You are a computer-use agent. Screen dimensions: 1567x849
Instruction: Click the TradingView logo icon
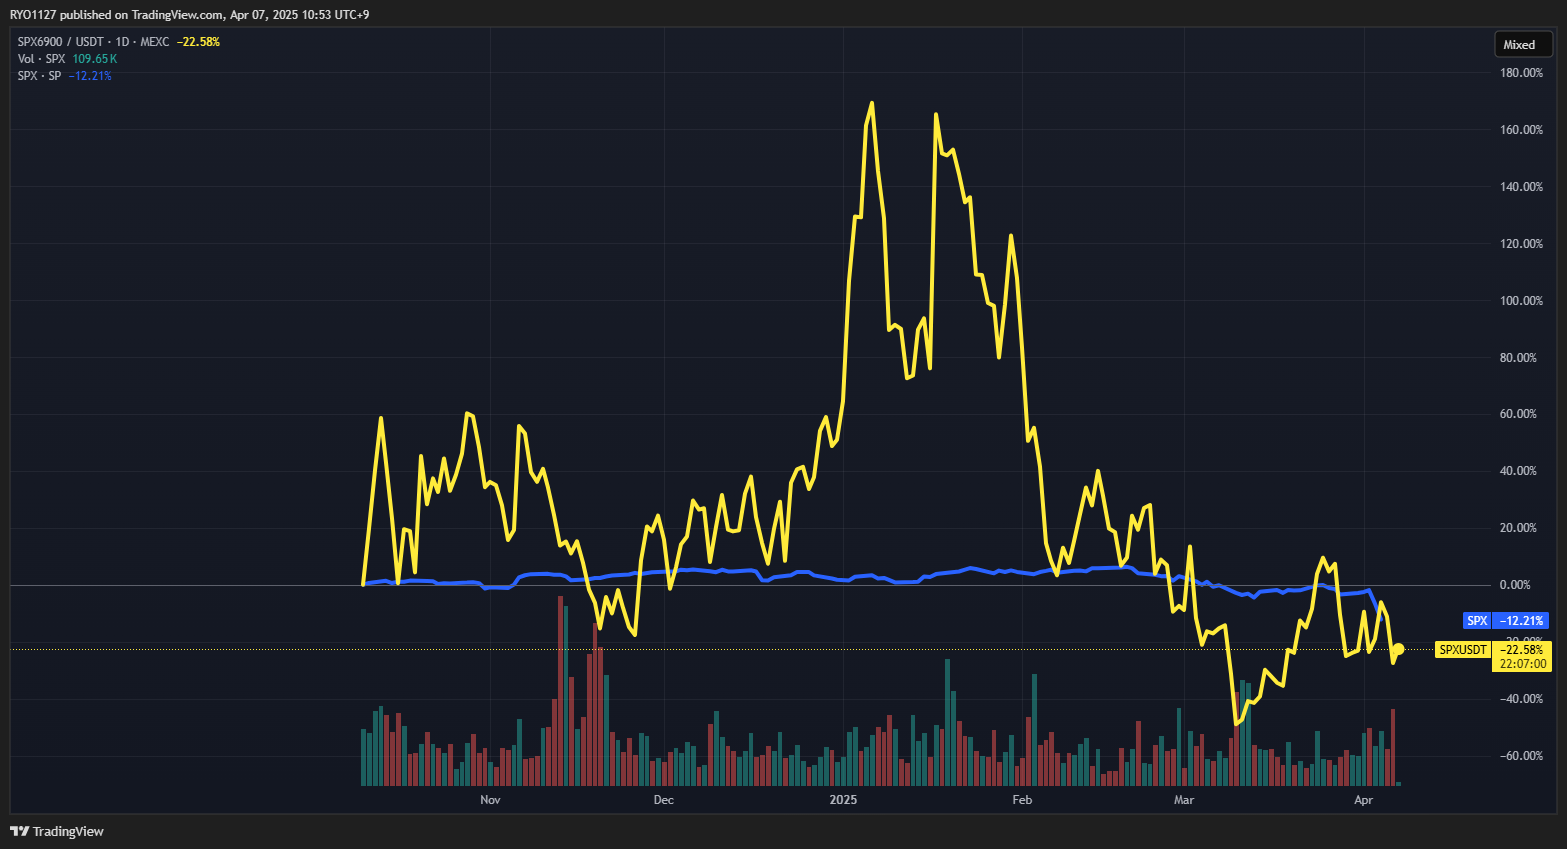19,831
